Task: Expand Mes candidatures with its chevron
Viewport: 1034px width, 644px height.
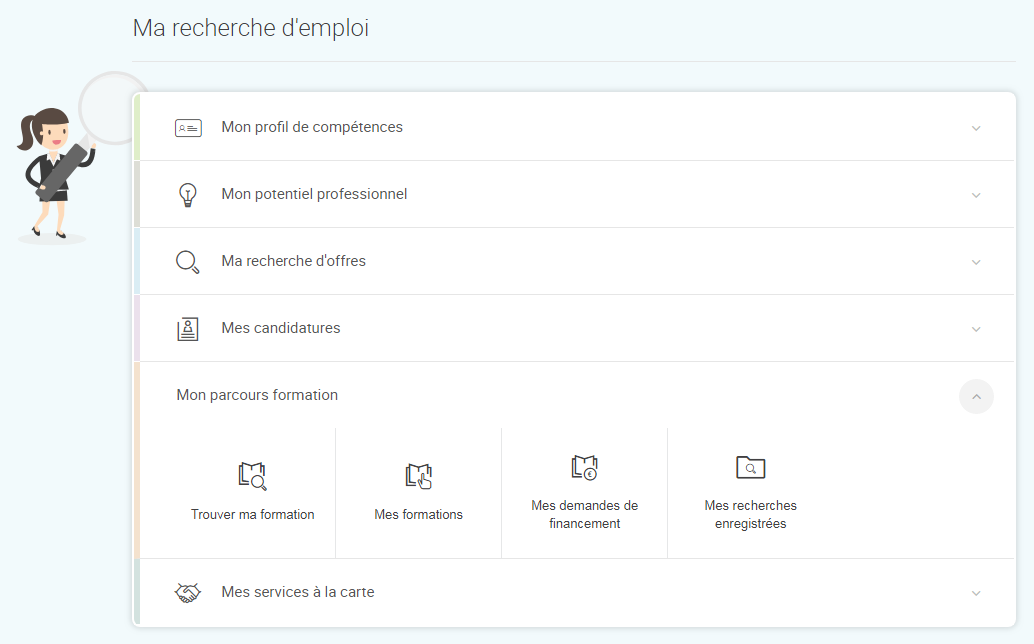Action: pos(976,329)
